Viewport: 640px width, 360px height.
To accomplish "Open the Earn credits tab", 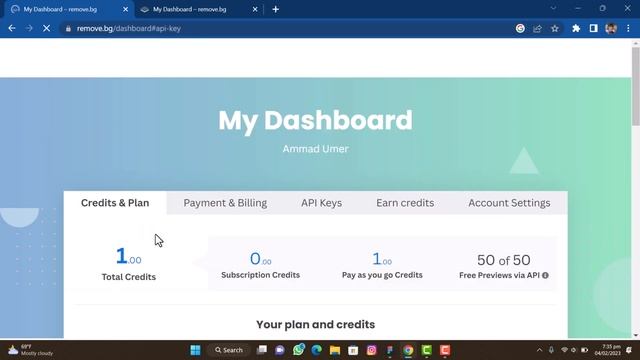I will (405, 203).
